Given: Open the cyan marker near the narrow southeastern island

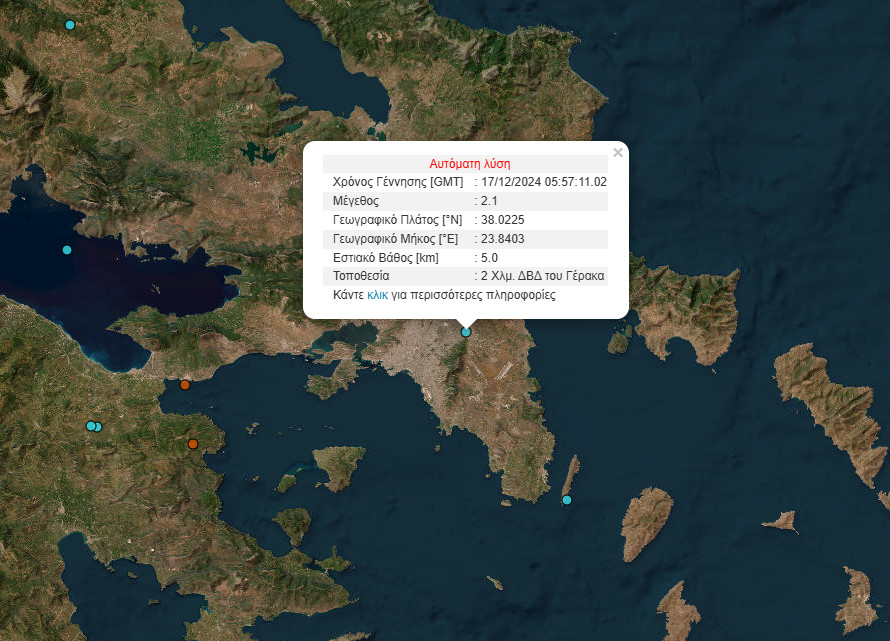Looking at the screenshot, I should (x=566, y=500).
